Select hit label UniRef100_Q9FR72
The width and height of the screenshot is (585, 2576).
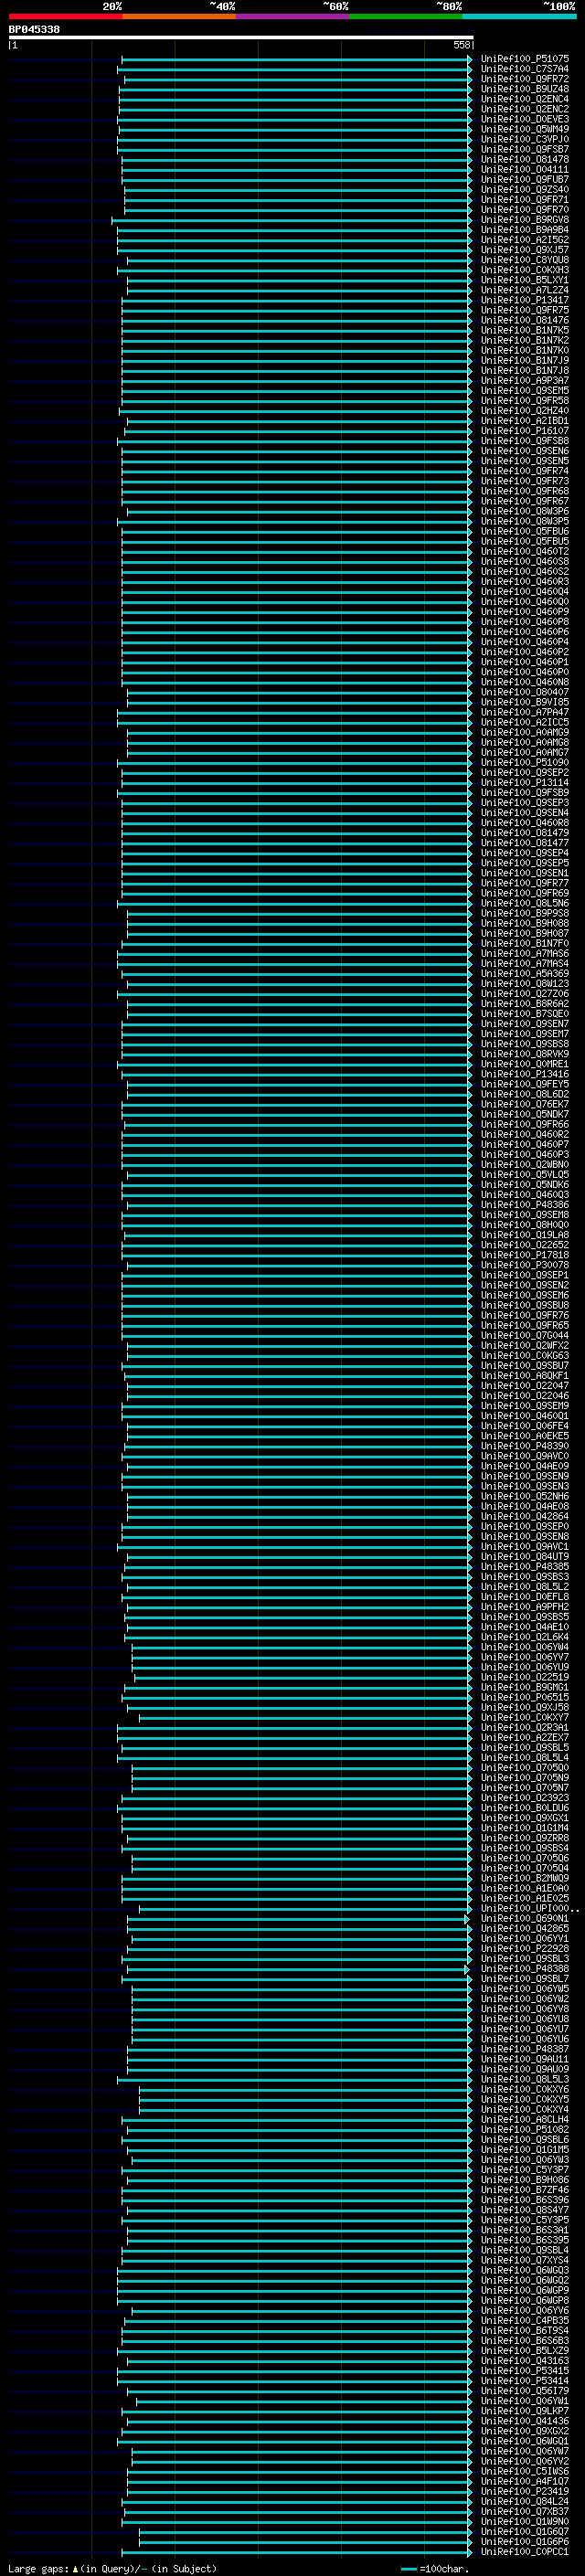click(x=525, y=79)
